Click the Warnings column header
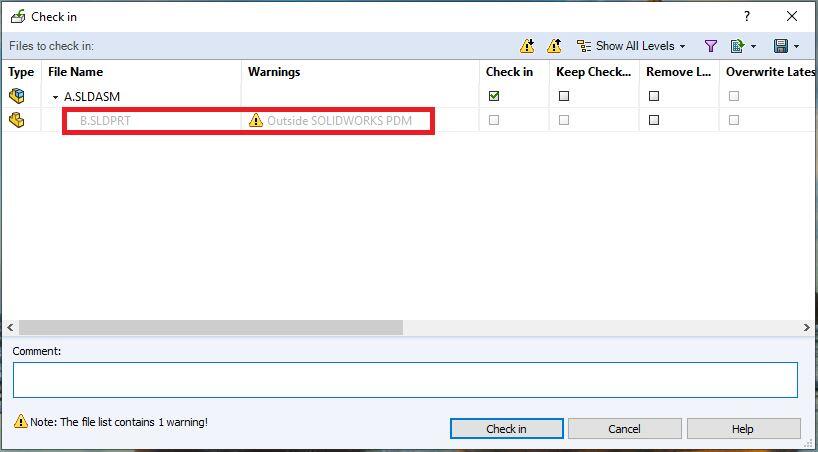The width and height of the screenshot is (818, 452). (x=360, y=72)
